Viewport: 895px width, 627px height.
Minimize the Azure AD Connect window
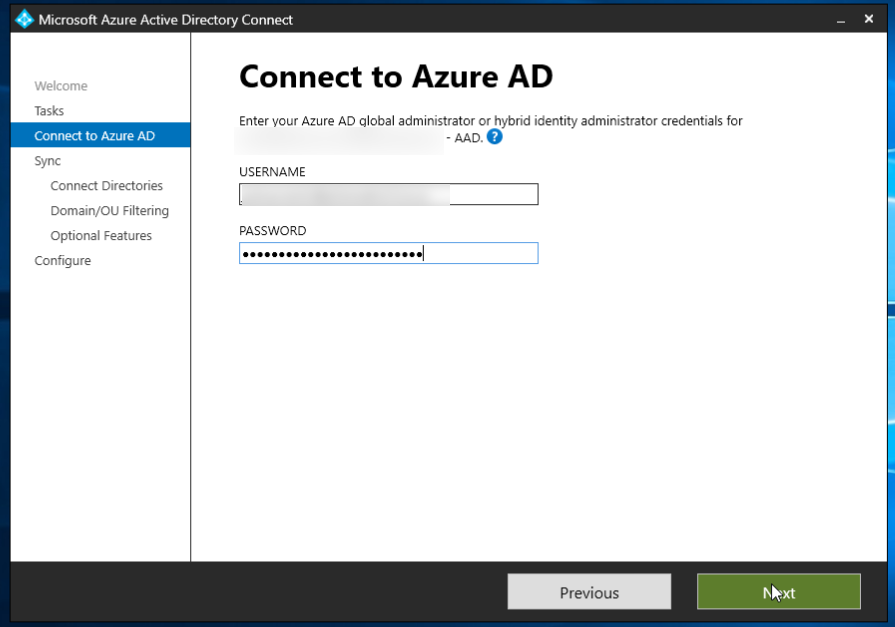[840, 19]
